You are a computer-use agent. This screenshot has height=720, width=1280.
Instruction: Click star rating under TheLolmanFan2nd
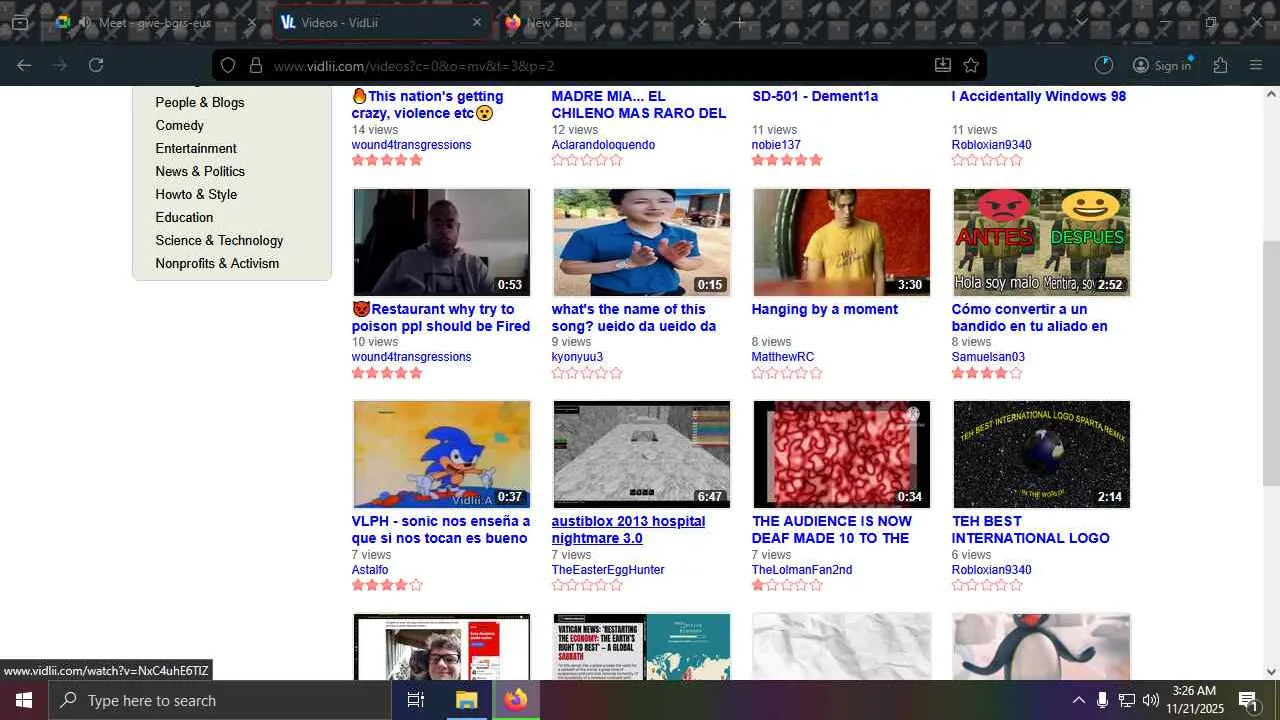787,585
